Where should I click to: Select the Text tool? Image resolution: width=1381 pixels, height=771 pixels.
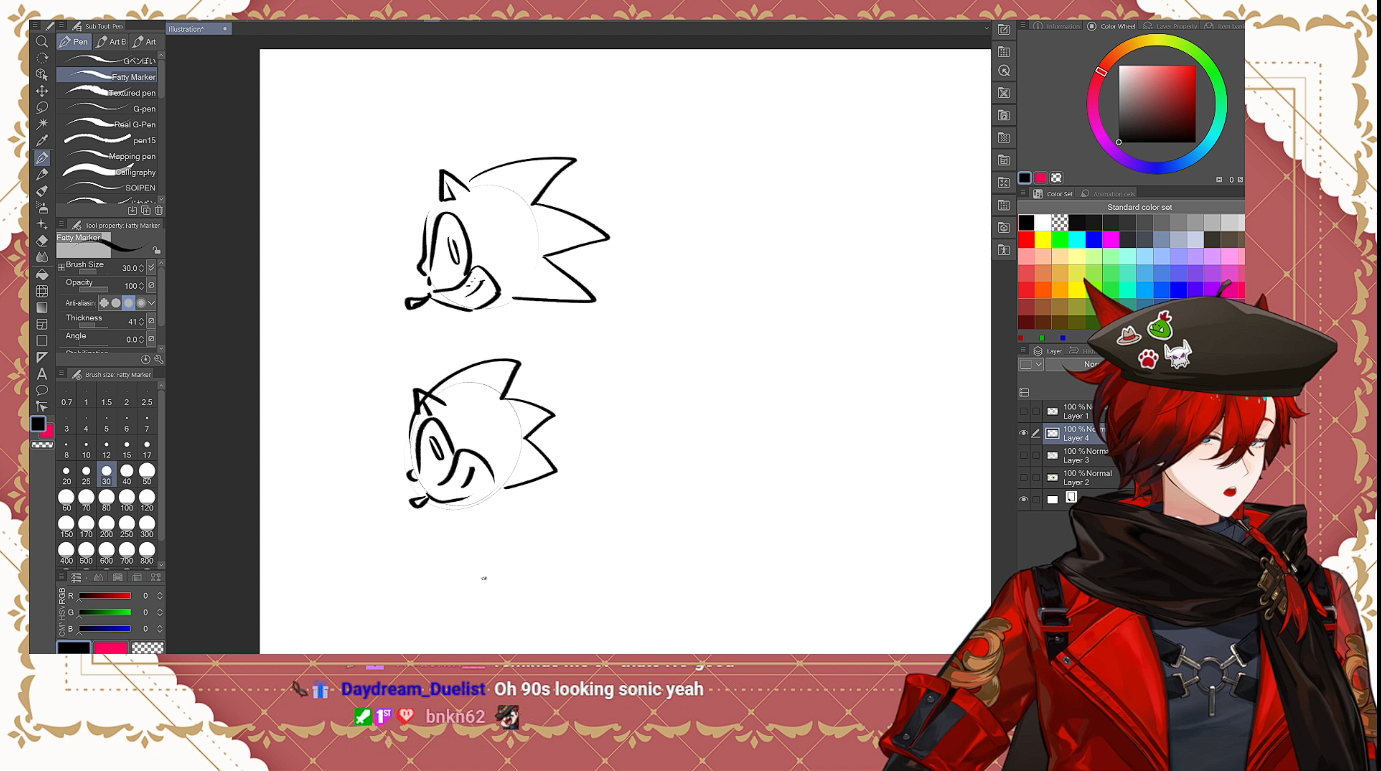(42, 374)
